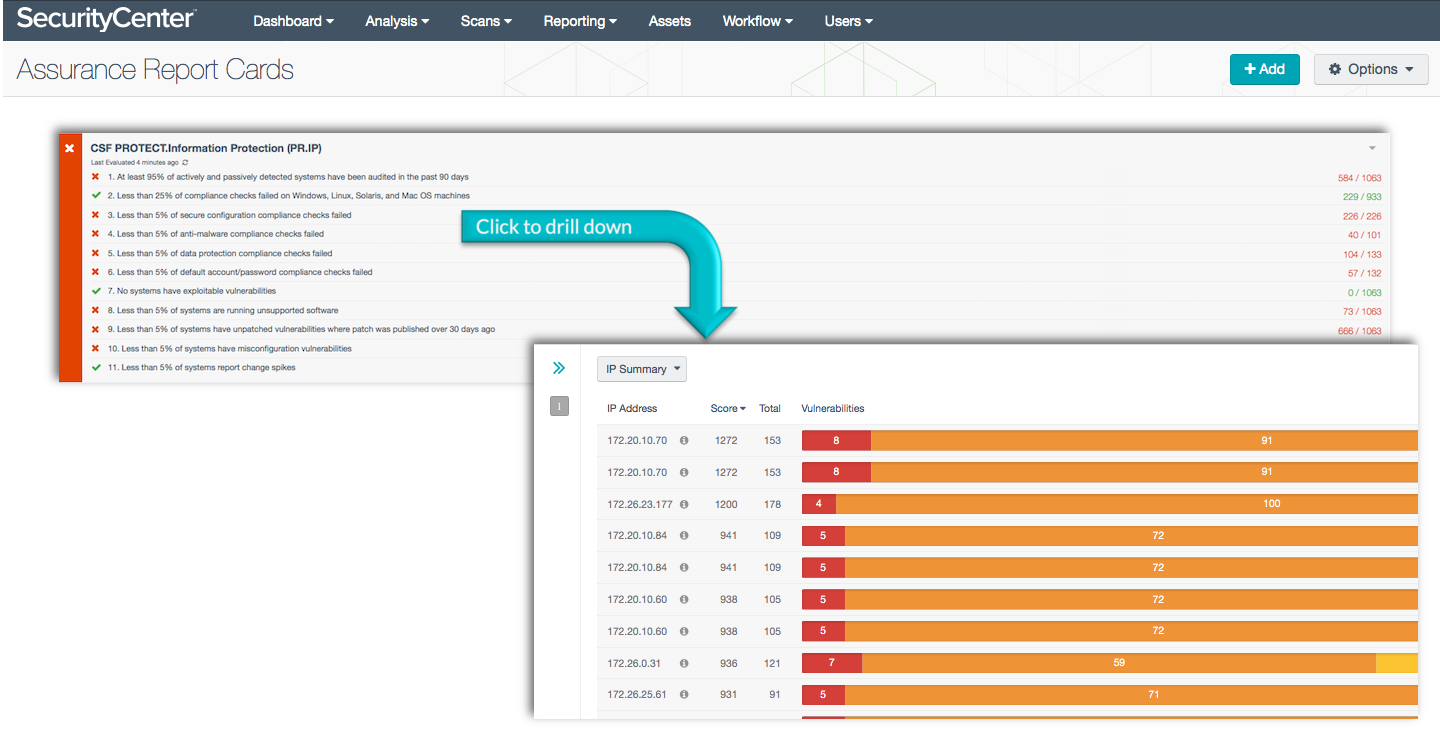Click the double-chevron icon in the drill-down panel
1440x739 pixels.
tap(558, 367)
